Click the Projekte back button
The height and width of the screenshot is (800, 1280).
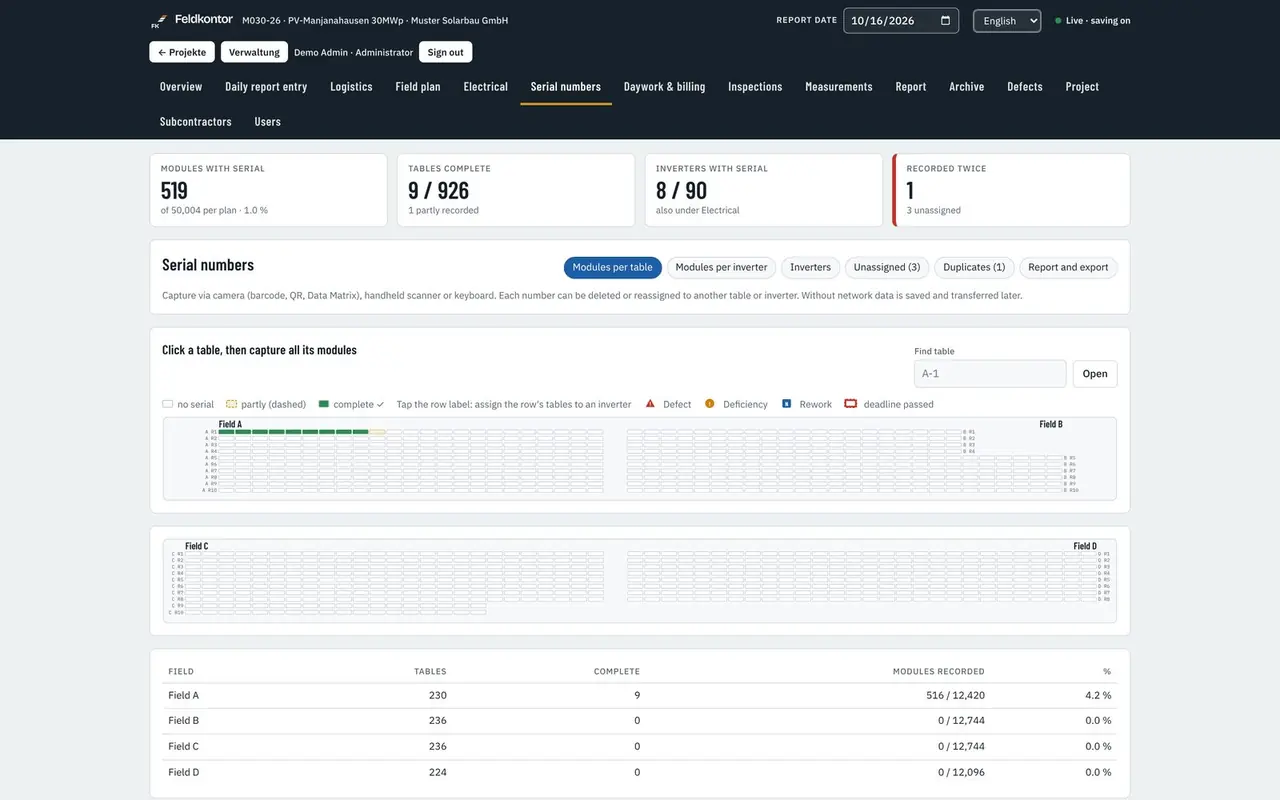(182, 52)
